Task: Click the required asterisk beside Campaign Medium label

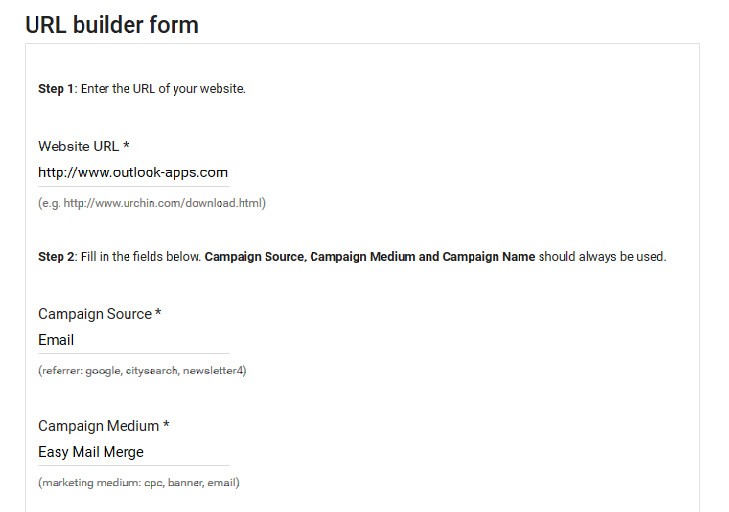Action: (166, 427)
